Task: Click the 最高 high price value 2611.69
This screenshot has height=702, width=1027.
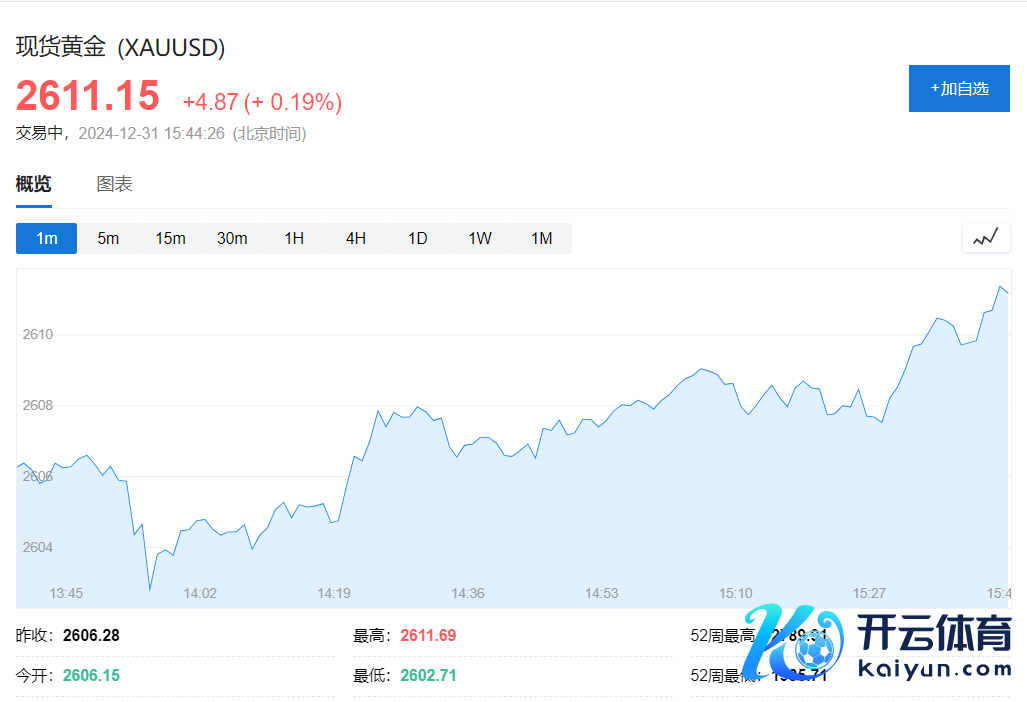Action: pyautogui.click(x=428, y=635)
